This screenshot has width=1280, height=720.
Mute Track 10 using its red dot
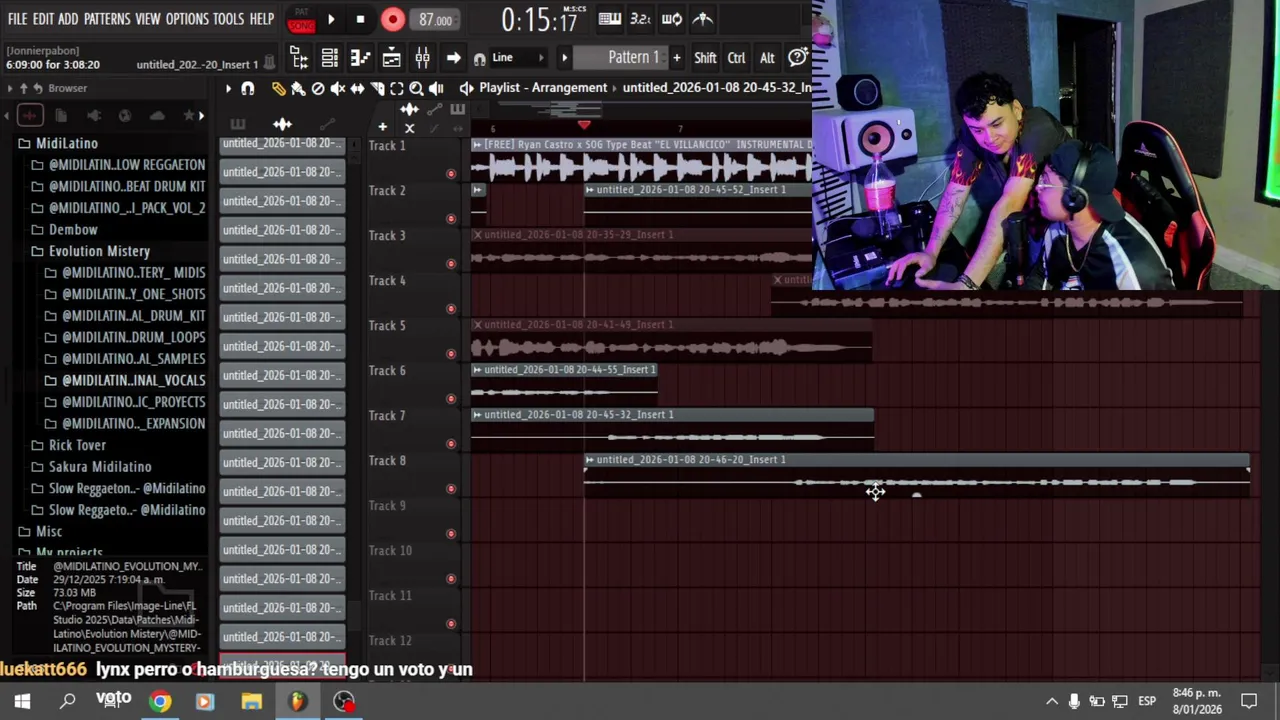[451, 579]
